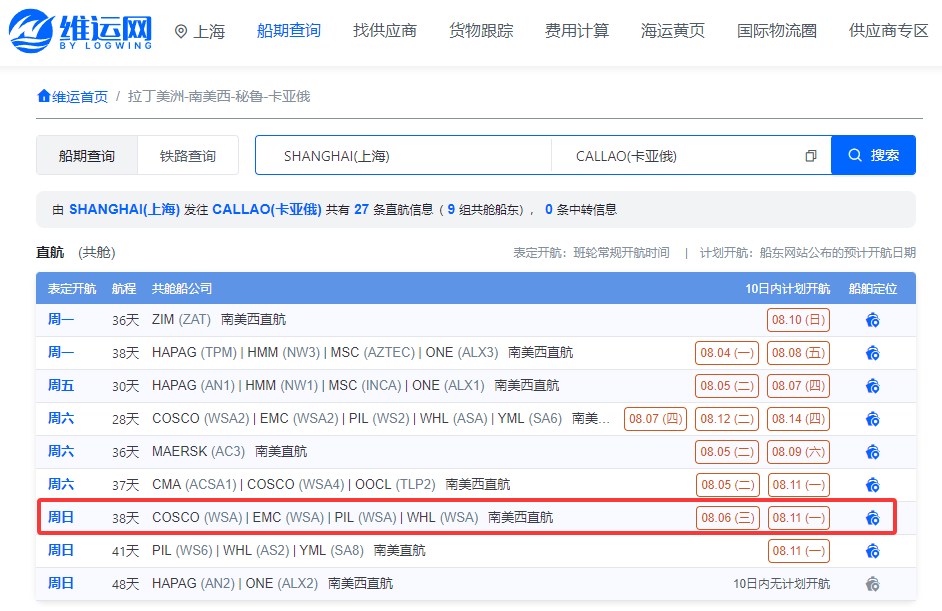Open the 费用计算 navigation item

(x=577, y=31)
